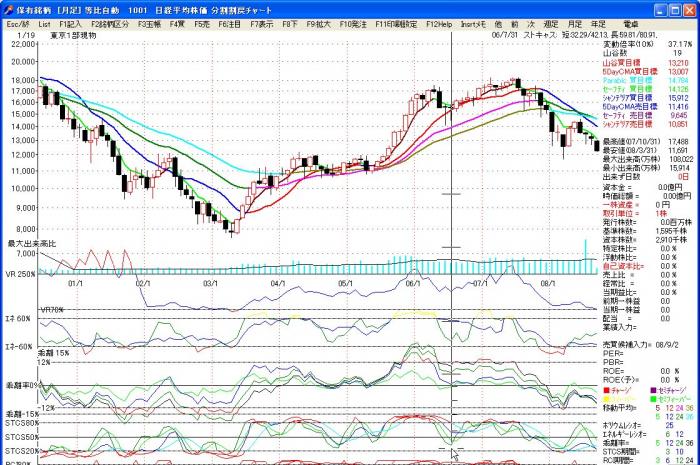The height and width of the screenshot is (465, 700).
Task: Switch to yearly chart 年足
Action: tap(598, 24)
